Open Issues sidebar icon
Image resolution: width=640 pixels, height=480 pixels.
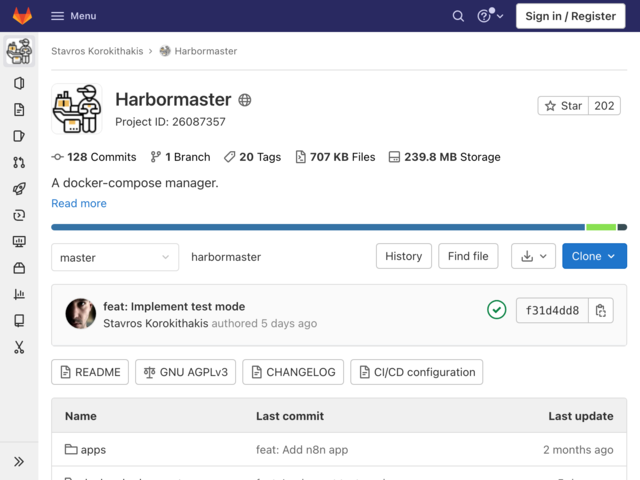19,136
